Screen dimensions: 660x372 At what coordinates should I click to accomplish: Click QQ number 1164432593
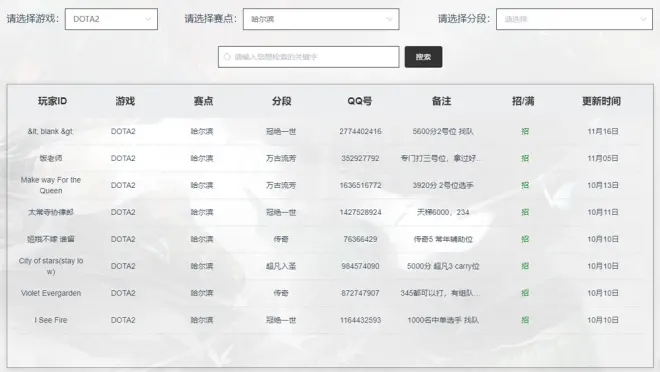pos(360,320)
